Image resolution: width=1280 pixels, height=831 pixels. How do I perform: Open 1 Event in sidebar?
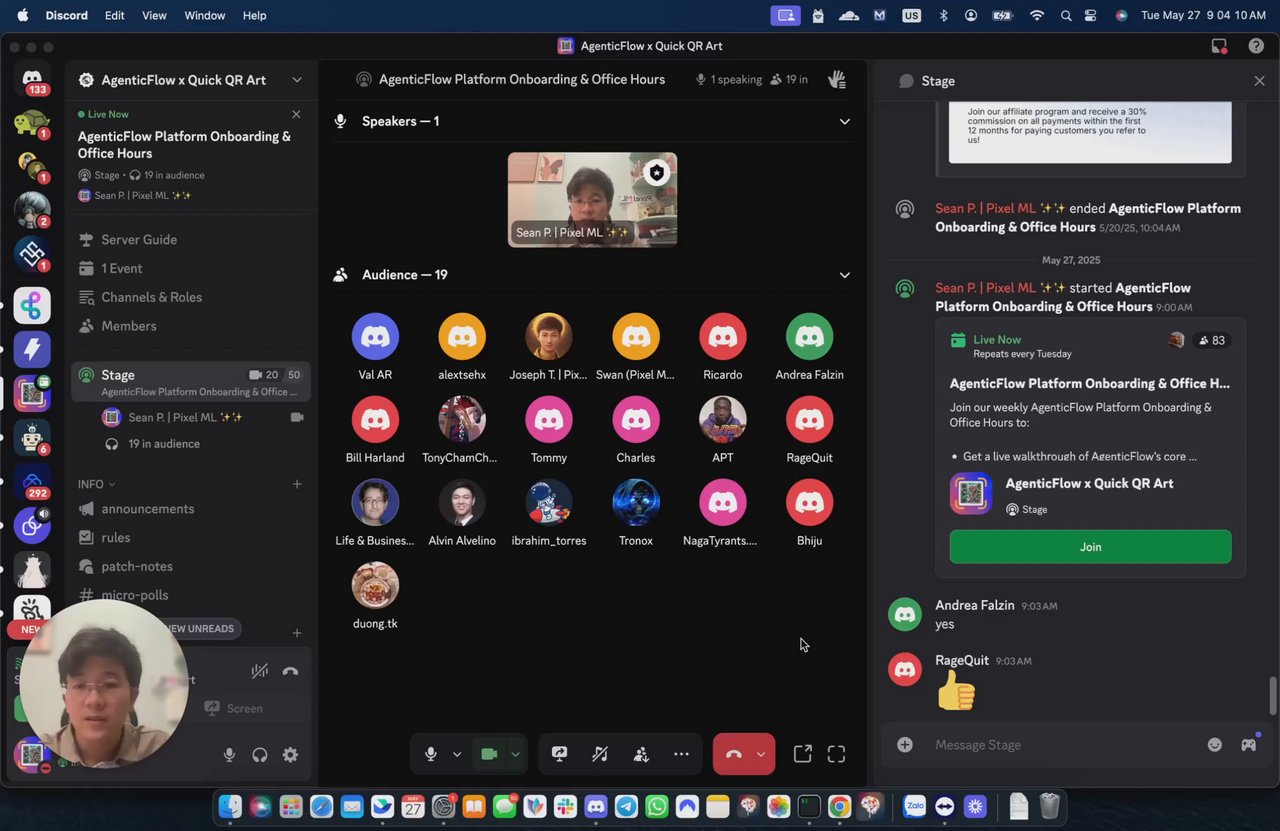click(121, 268)
